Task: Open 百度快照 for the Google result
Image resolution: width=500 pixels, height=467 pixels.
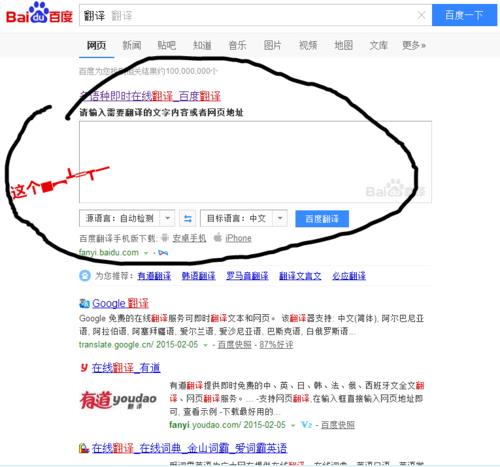Action: point(234,345)
